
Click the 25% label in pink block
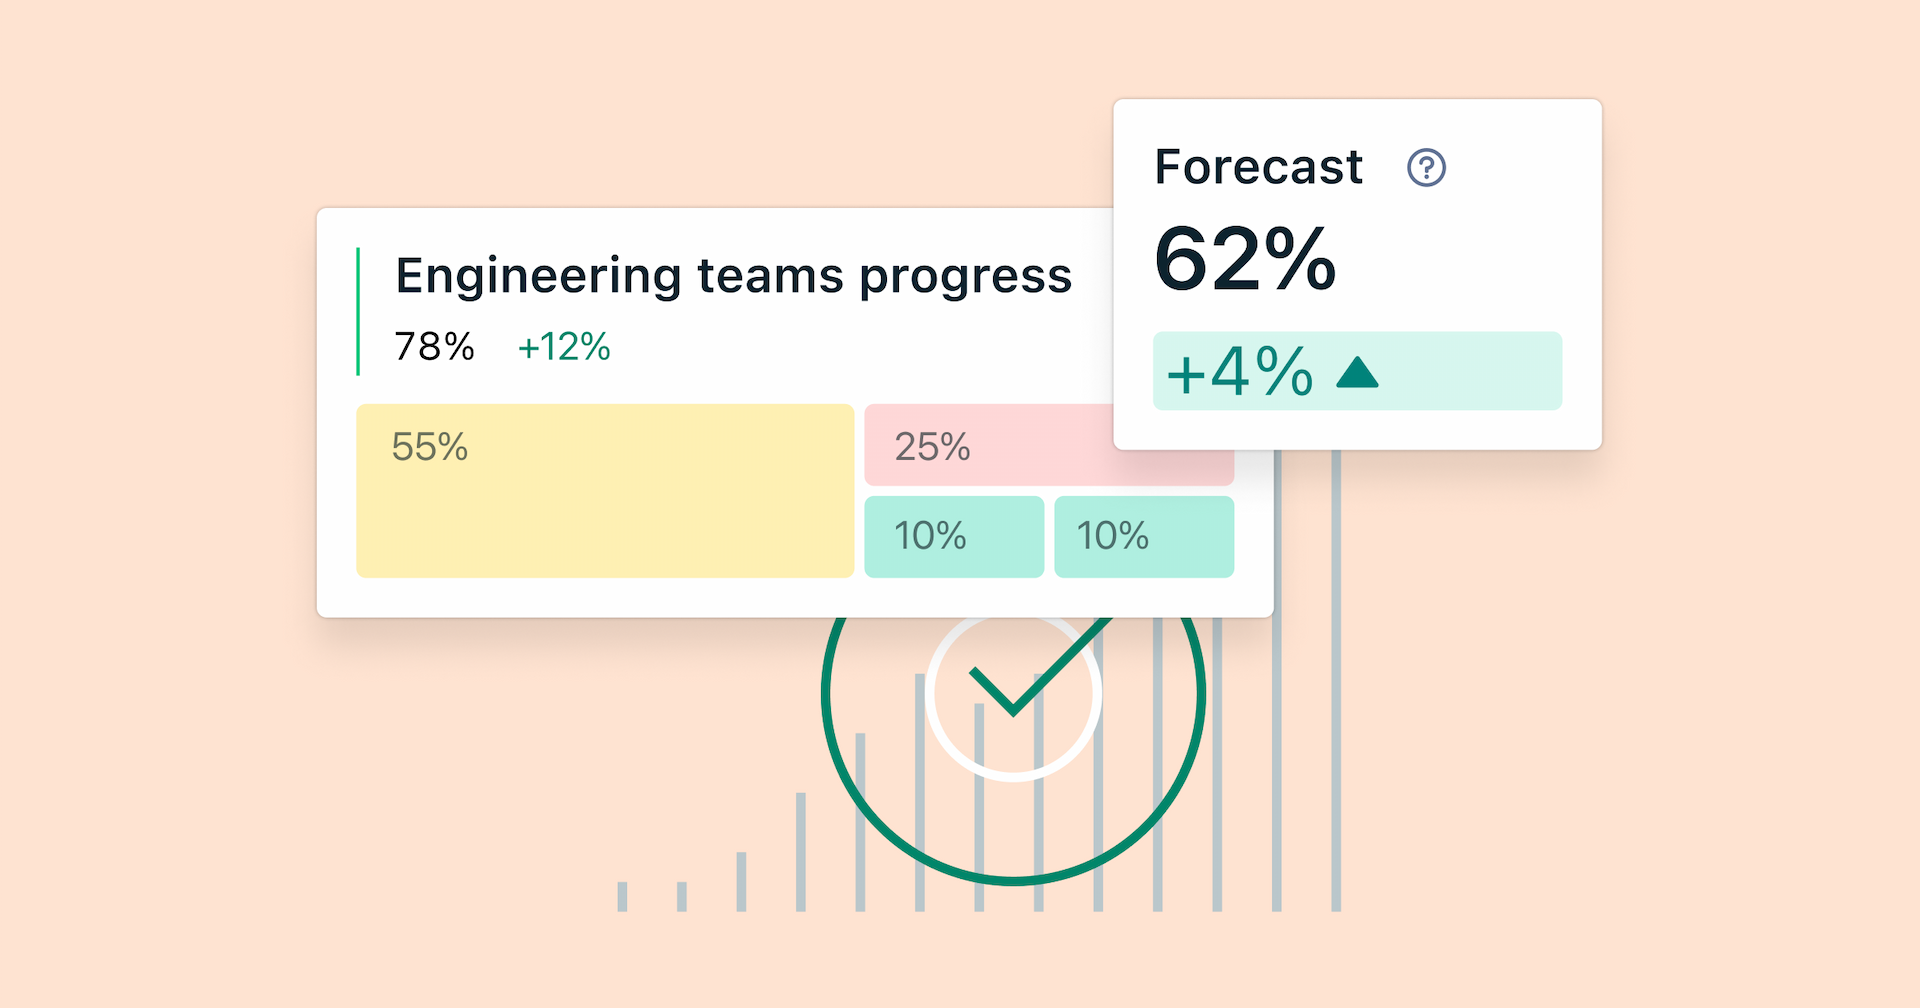tap(932, 447)
